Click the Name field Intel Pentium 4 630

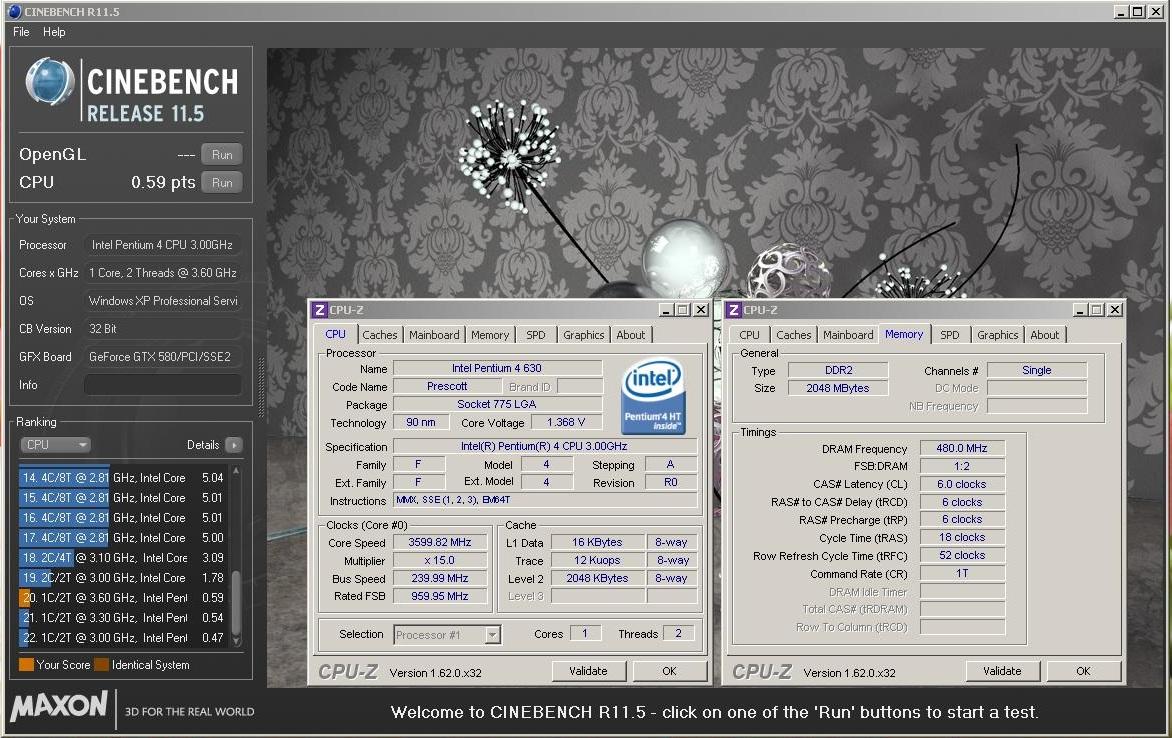pos(497,368)
